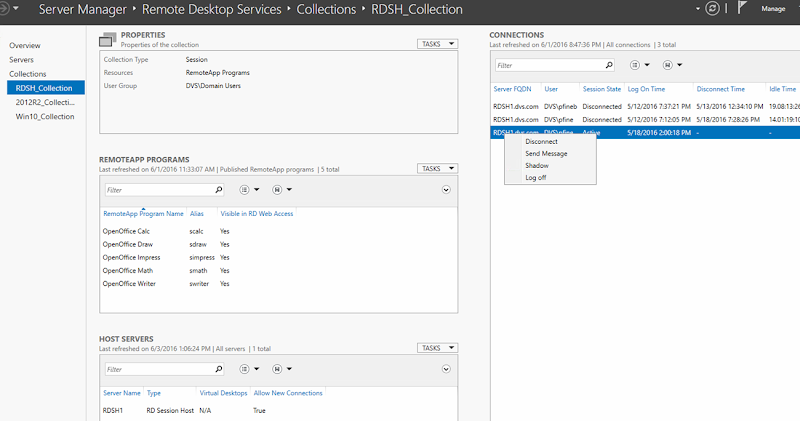Sort connections by Session State column

602,89
